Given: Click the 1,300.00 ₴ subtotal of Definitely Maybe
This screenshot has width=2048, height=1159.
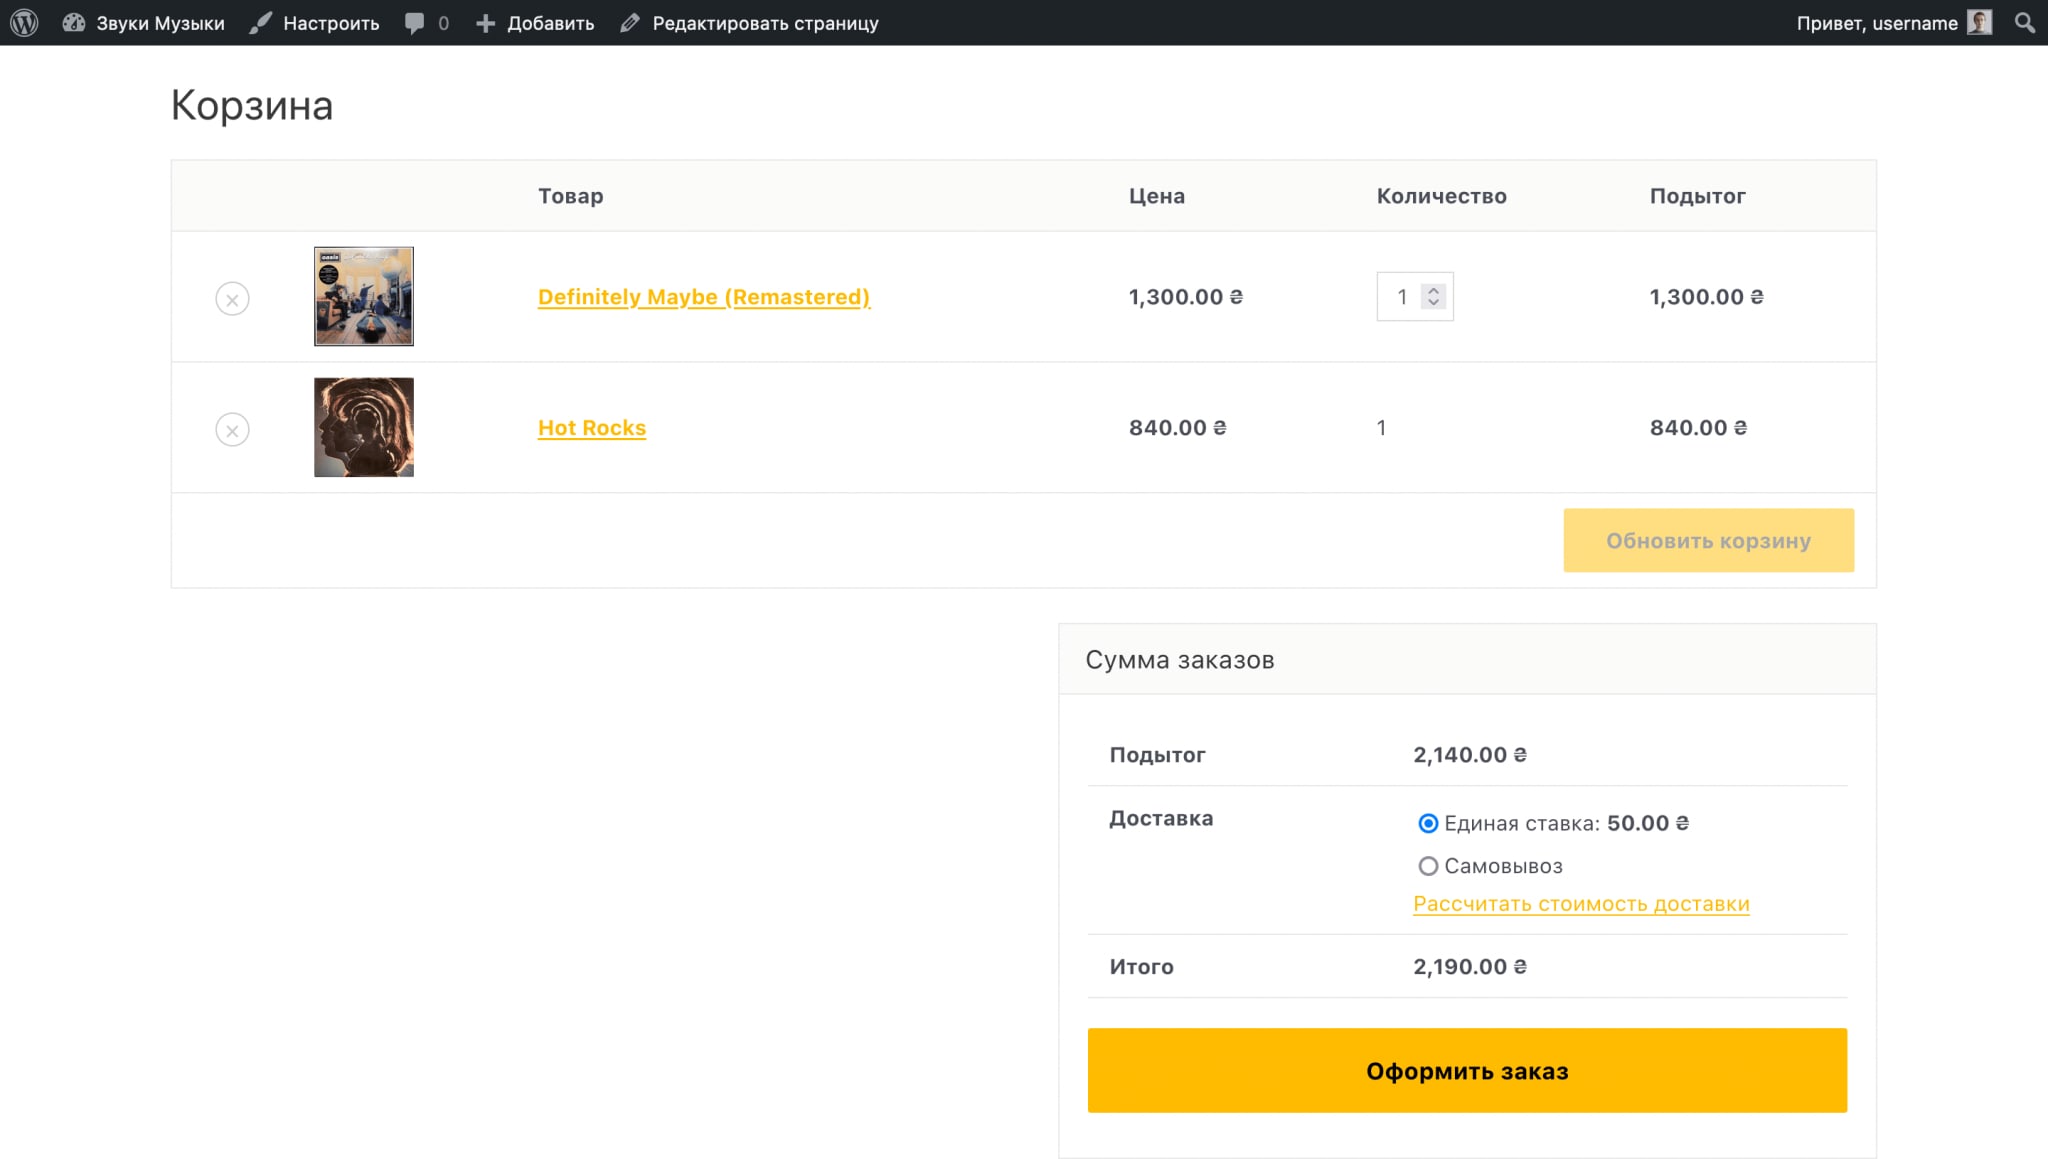Looking at the screenshot, I should coord(1707,297).
